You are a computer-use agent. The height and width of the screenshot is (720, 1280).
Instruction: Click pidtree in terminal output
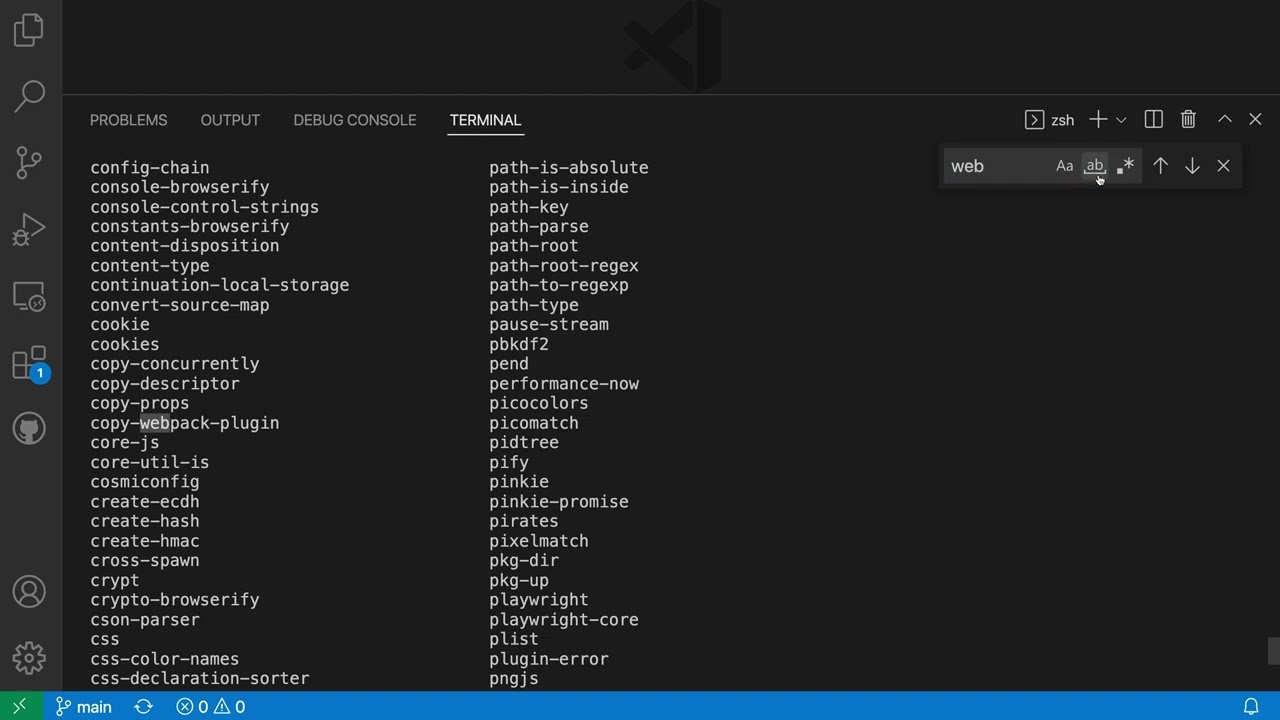524,443
